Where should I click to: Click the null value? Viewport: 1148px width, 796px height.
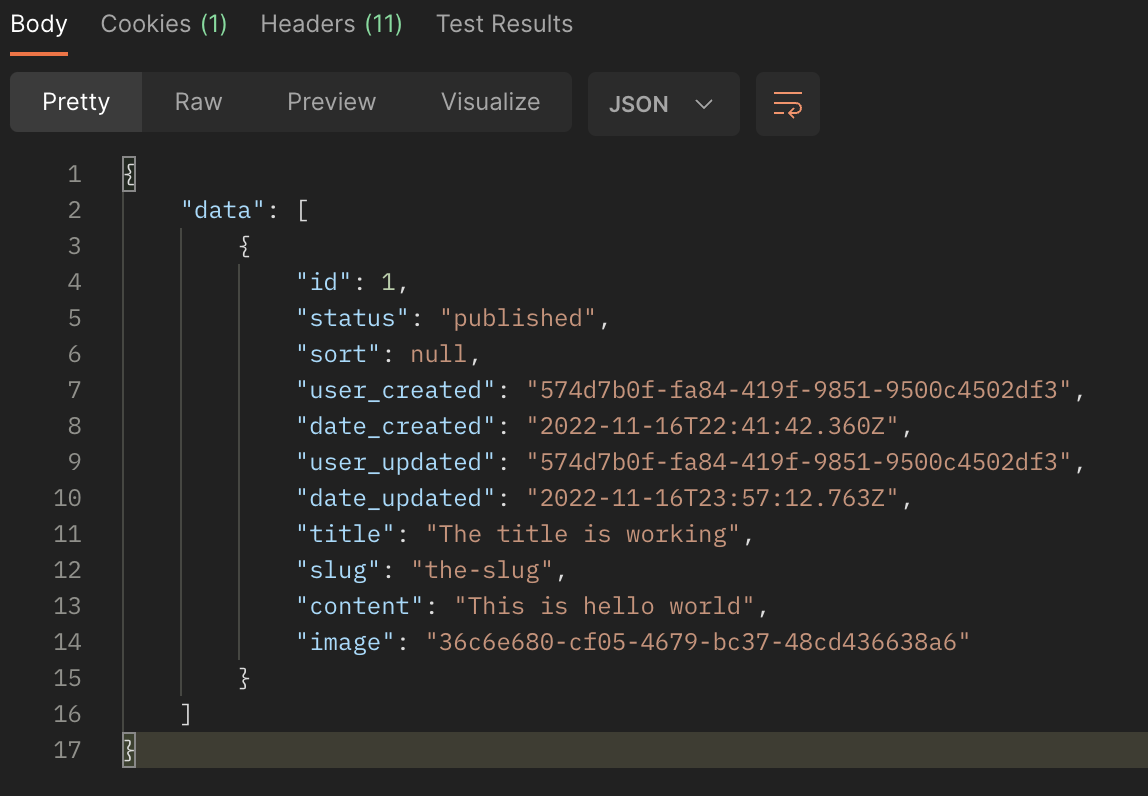439,354
